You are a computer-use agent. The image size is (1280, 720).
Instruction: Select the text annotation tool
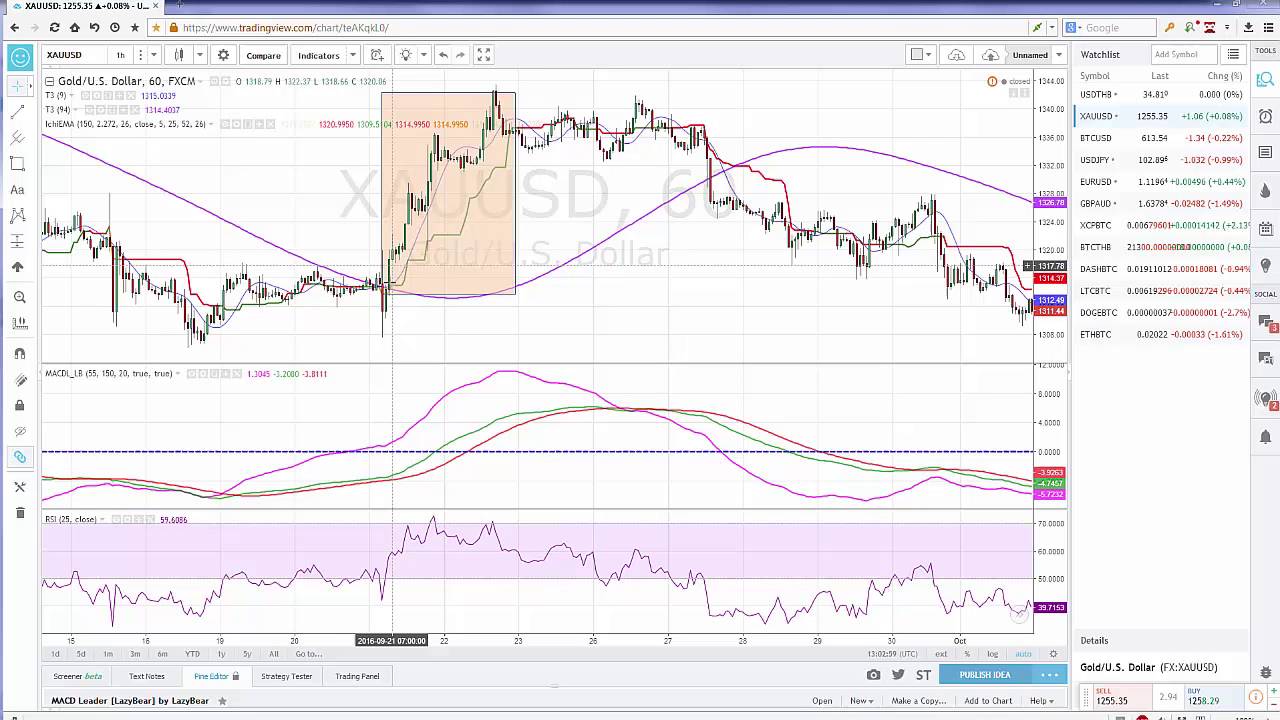[18, 190]
